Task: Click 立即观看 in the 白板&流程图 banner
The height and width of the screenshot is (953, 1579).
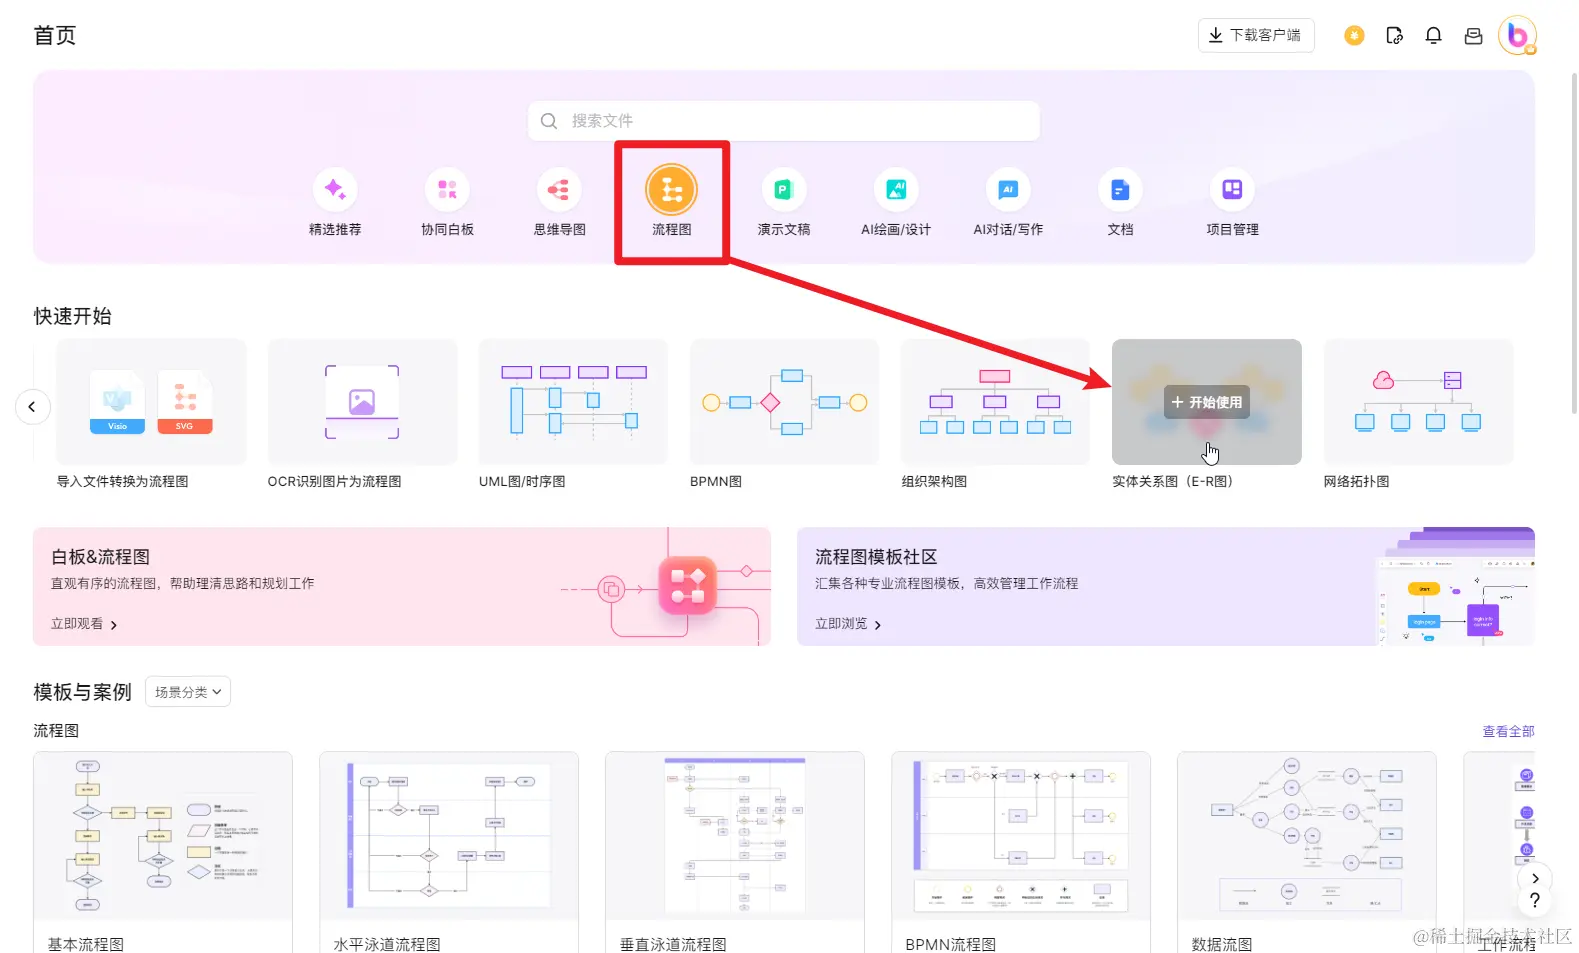Action: tap(84, 624)
